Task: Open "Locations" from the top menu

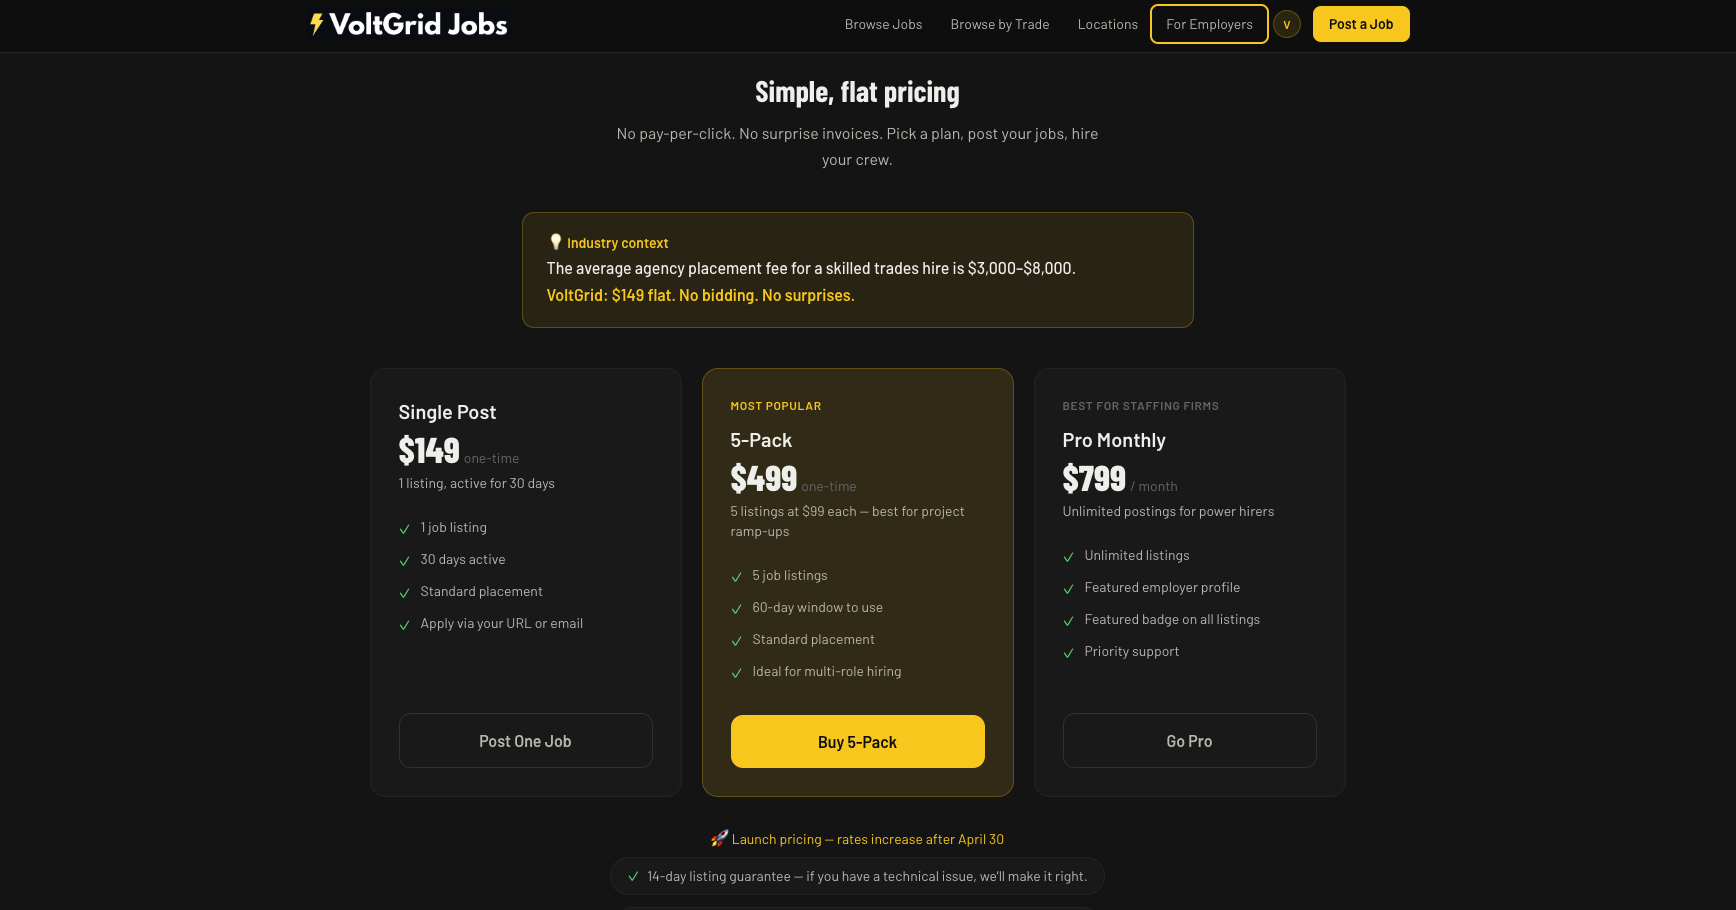Action: coord(1107,24)
